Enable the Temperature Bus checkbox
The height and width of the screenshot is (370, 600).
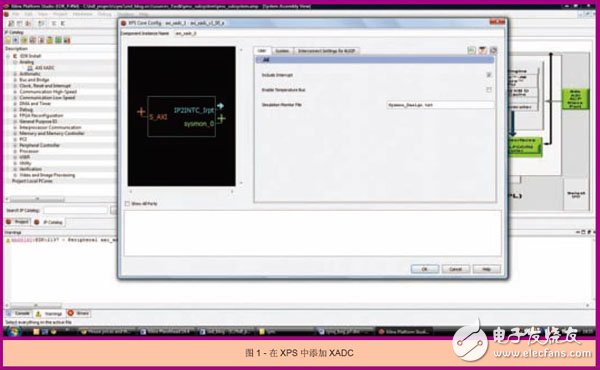(489, 90)
